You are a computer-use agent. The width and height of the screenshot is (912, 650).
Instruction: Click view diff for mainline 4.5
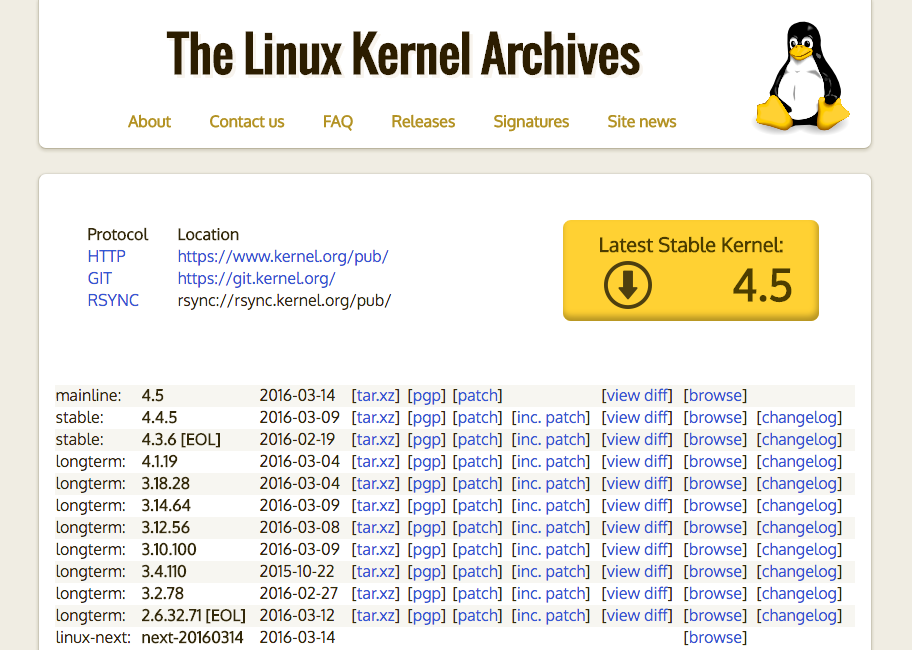click(637, 395)
